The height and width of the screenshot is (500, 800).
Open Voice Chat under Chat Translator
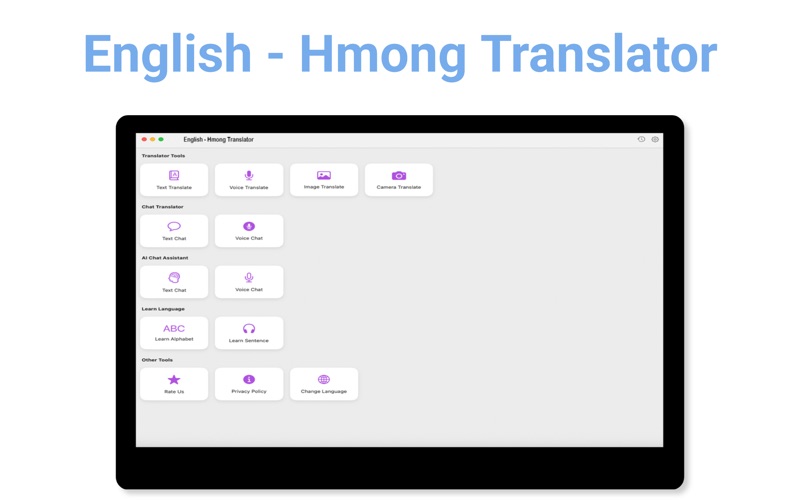(x=249, y=231)
